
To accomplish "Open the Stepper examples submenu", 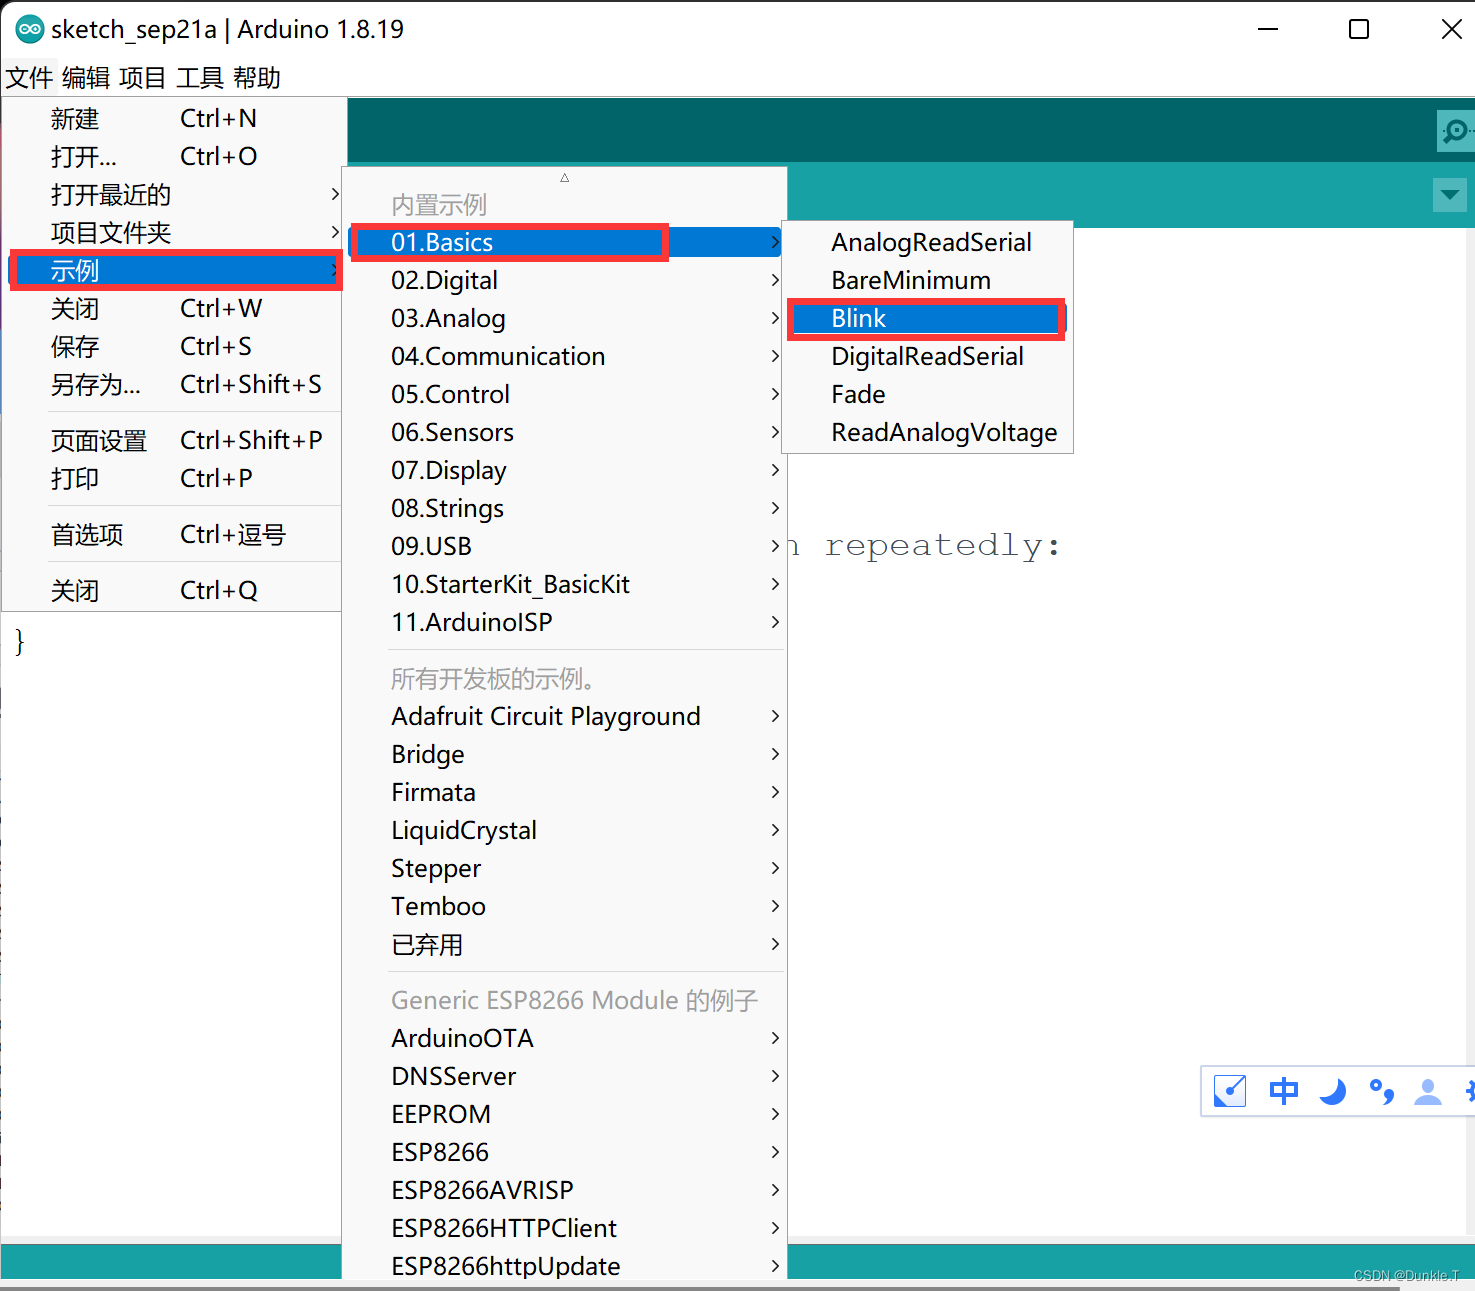I will click(x=565, y=868).
